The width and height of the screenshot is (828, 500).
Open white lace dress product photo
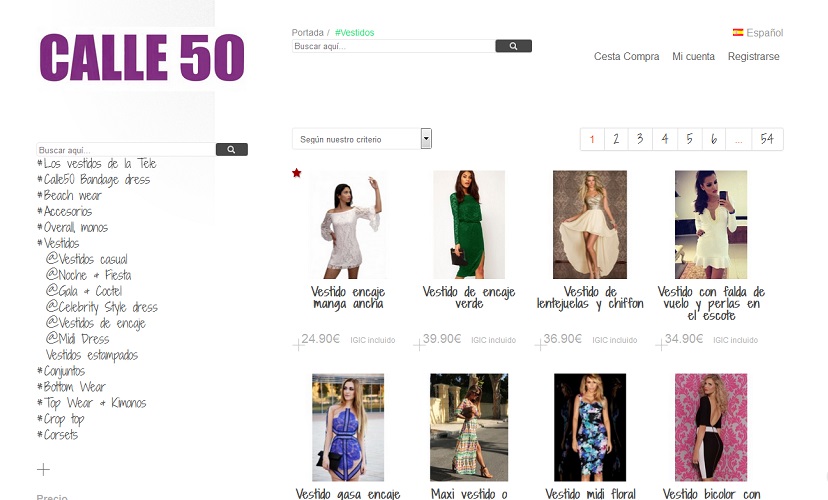pyautogui.click(x=348, y=224)
